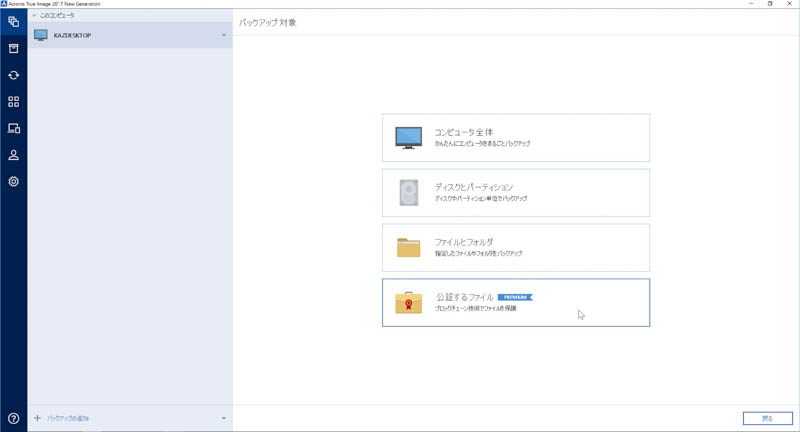Click the バックアップ対象 heading text
The height and width of the screenshot is (432, 800).
pos(268,22)
